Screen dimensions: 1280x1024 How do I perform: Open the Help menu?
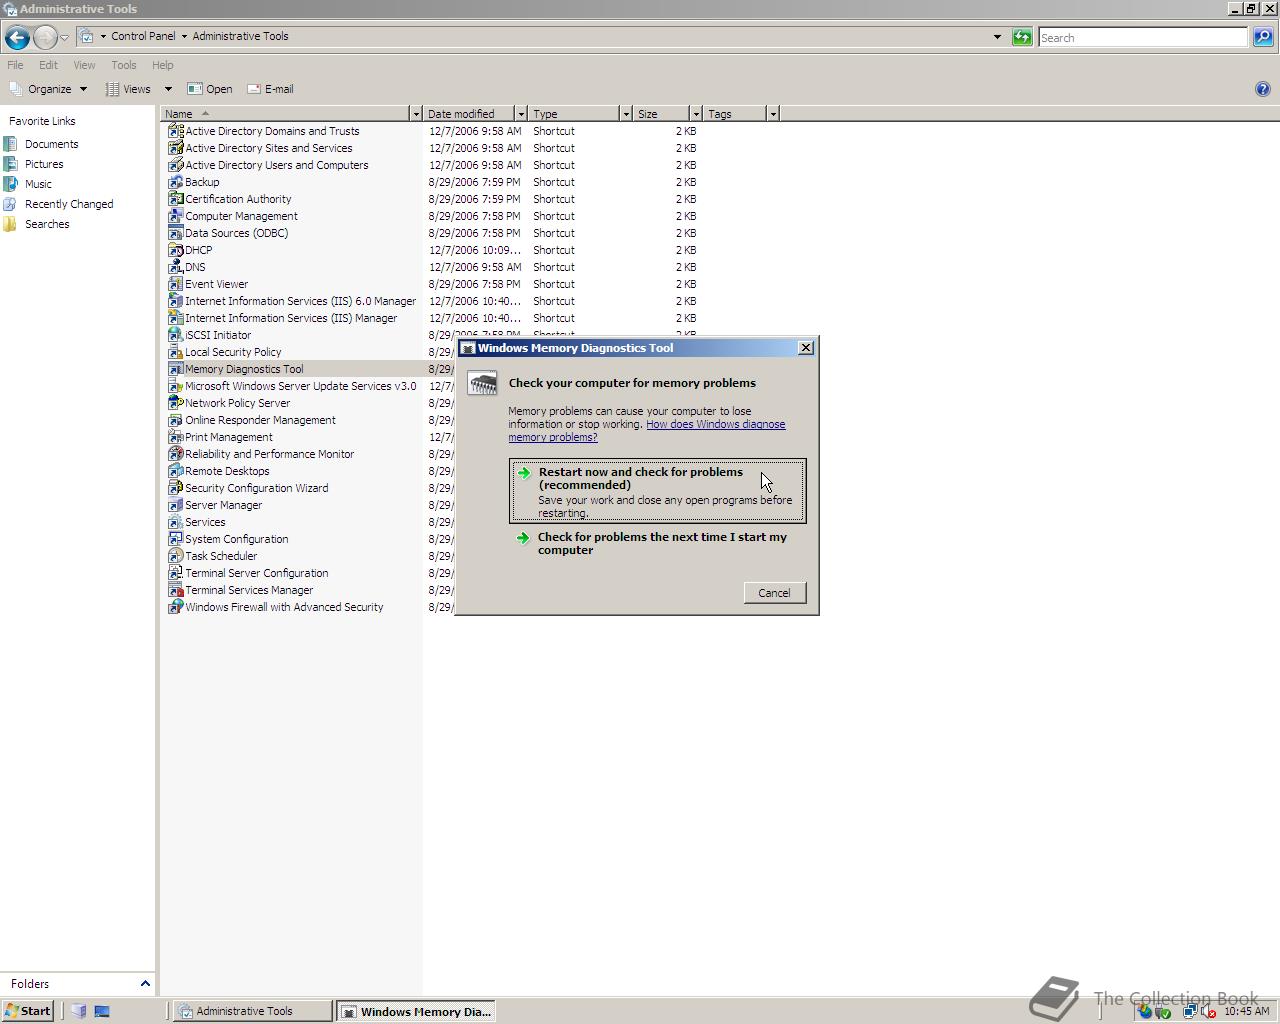162,65
